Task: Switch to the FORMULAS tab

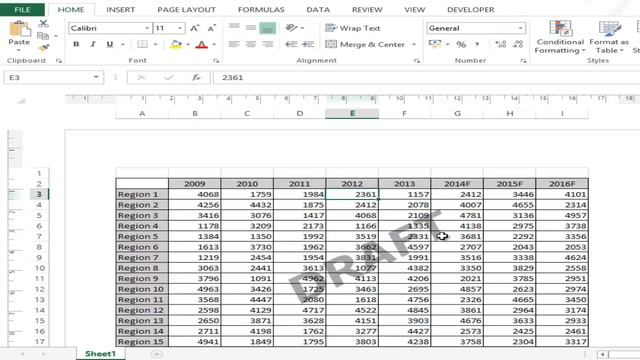Action: coord(261,9)
